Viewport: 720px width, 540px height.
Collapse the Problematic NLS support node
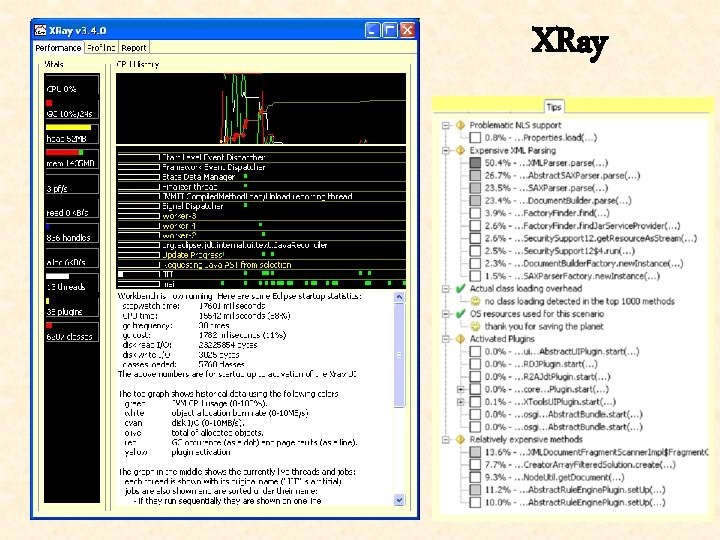click(x=445, y=125)
